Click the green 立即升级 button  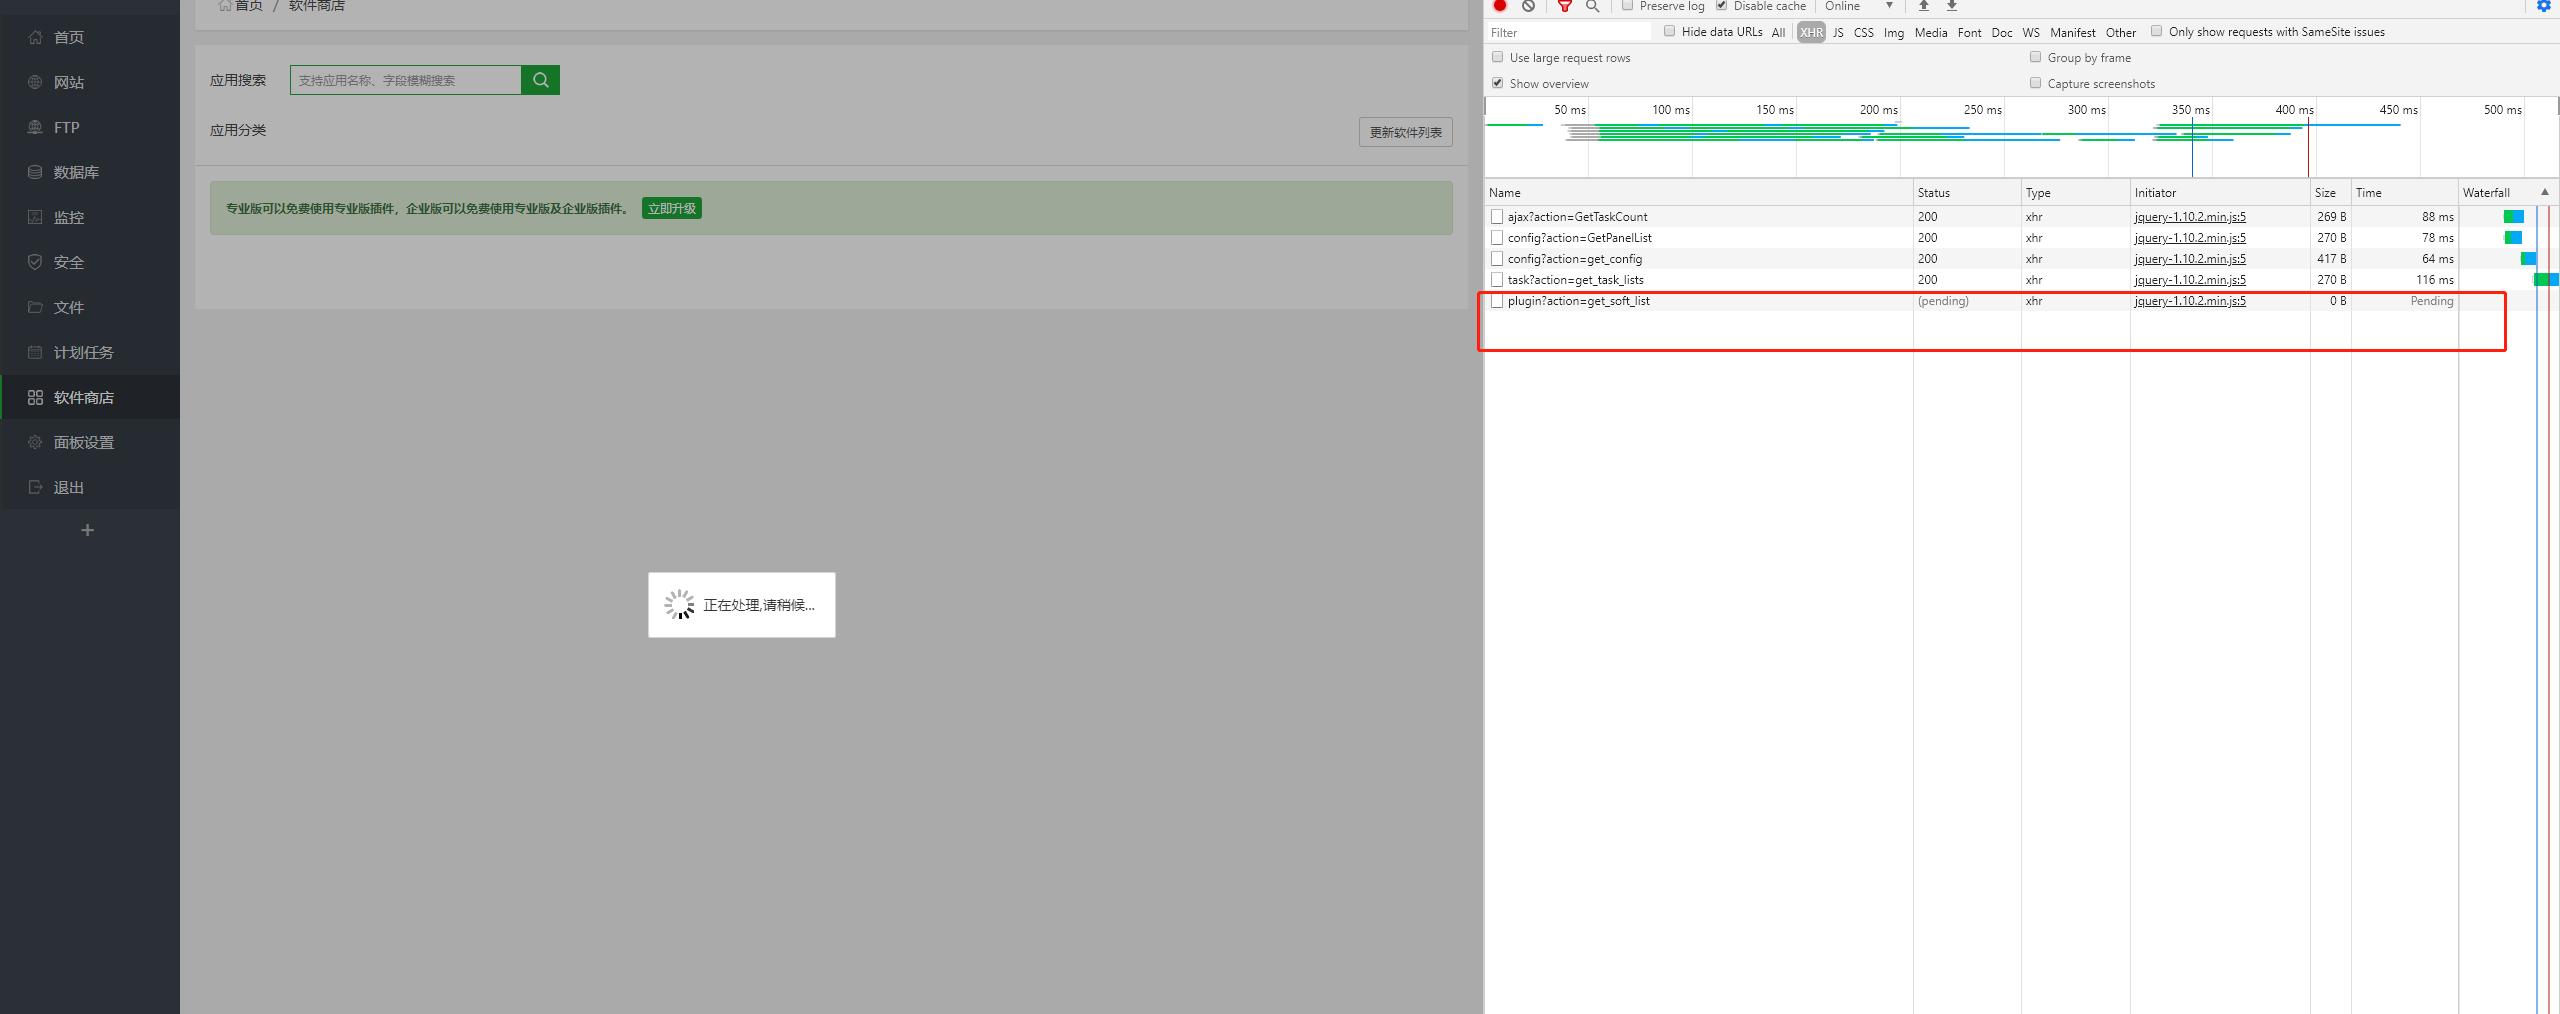point(672,208)
